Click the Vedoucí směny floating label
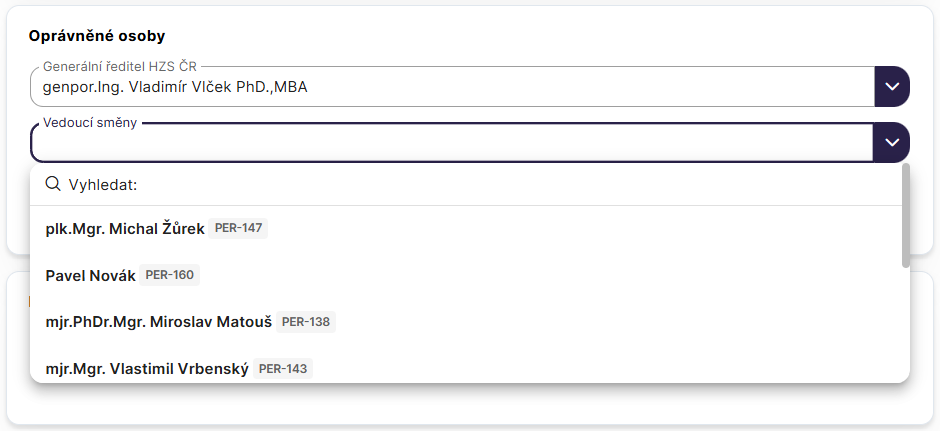Image resolution: width=940 pixels, height=431 pixels. [90, 122]
